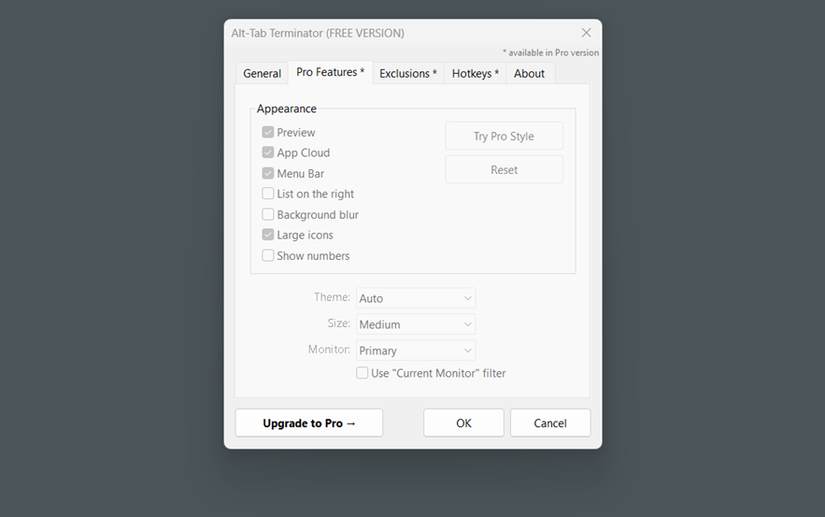Image resolution: width=825 pixels, height=517 pixels.
Task: Click the Size: label
Action: [x=339, y=323]
